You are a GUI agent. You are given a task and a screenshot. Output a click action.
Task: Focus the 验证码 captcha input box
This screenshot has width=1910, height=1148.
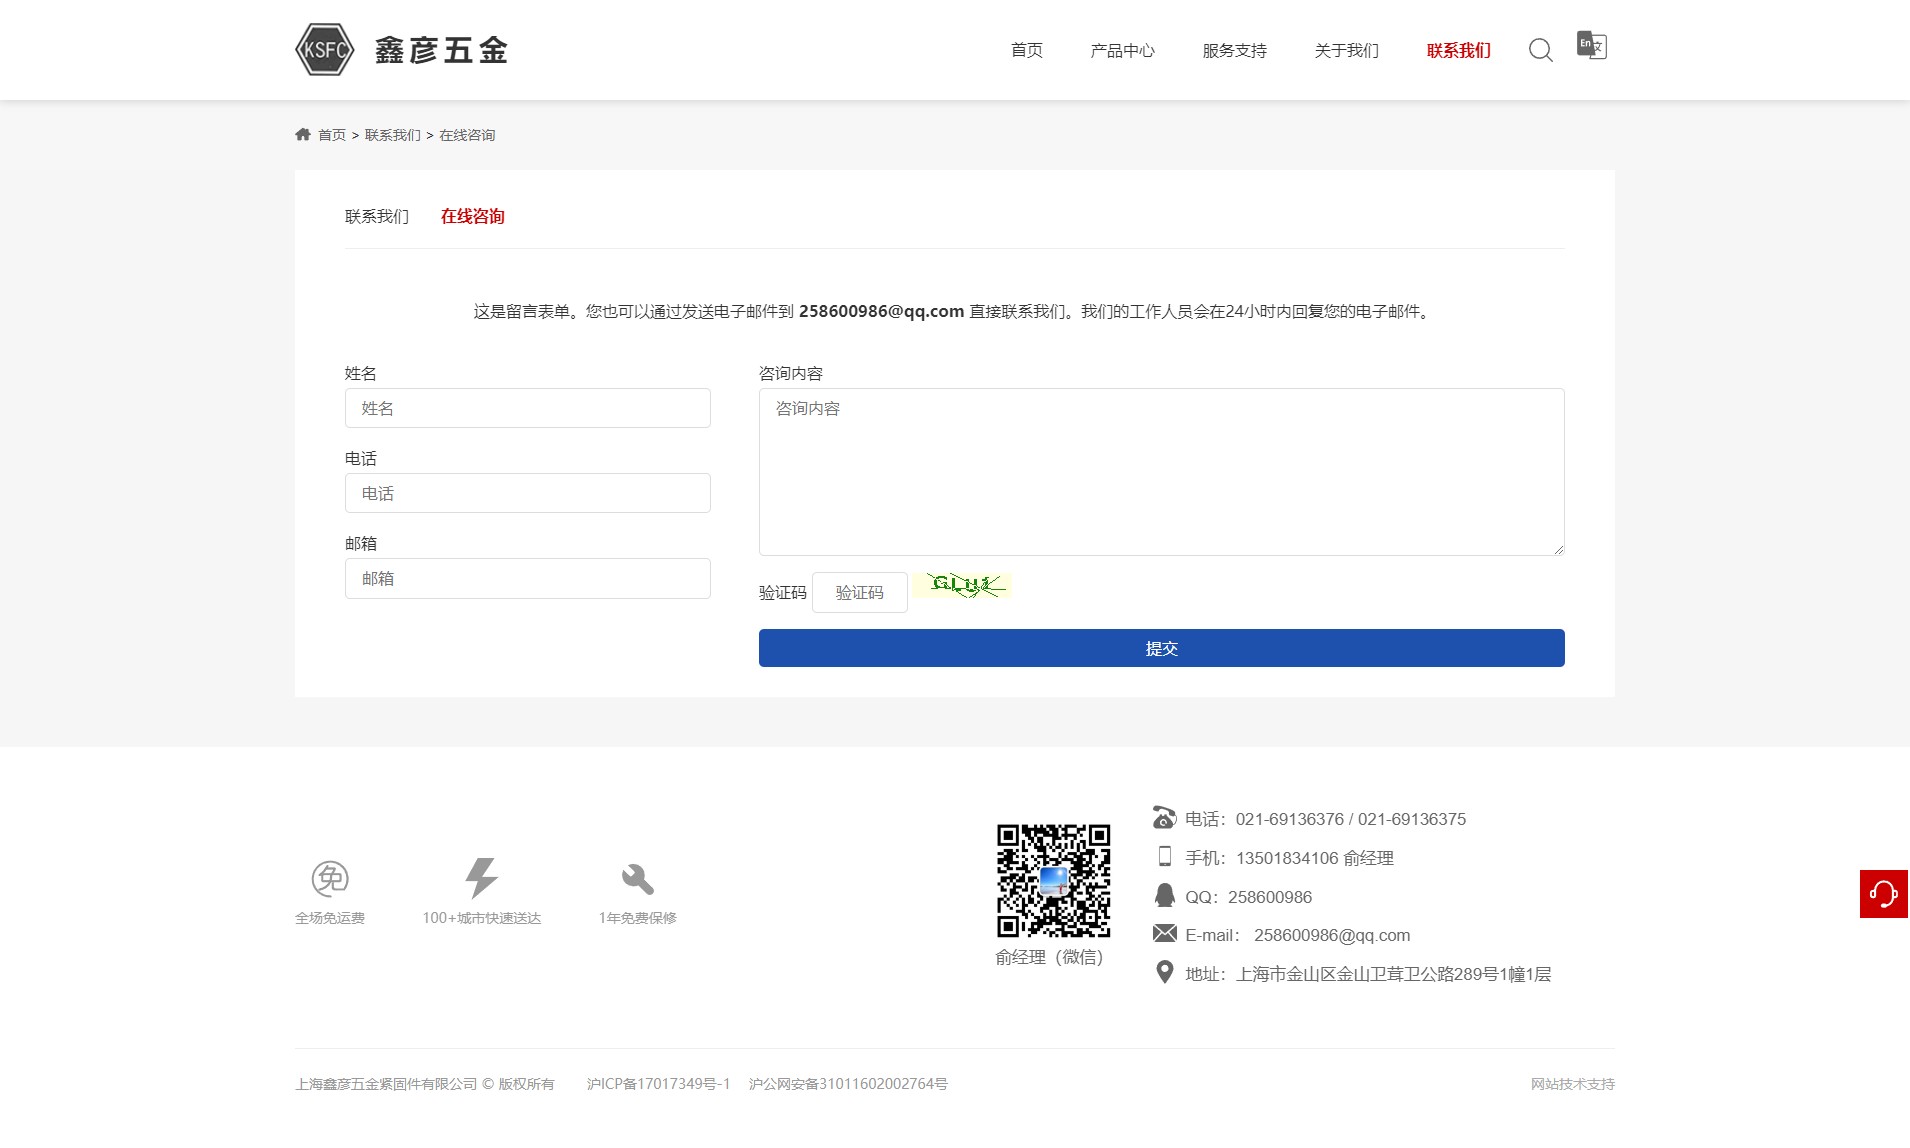click(859, 593)
